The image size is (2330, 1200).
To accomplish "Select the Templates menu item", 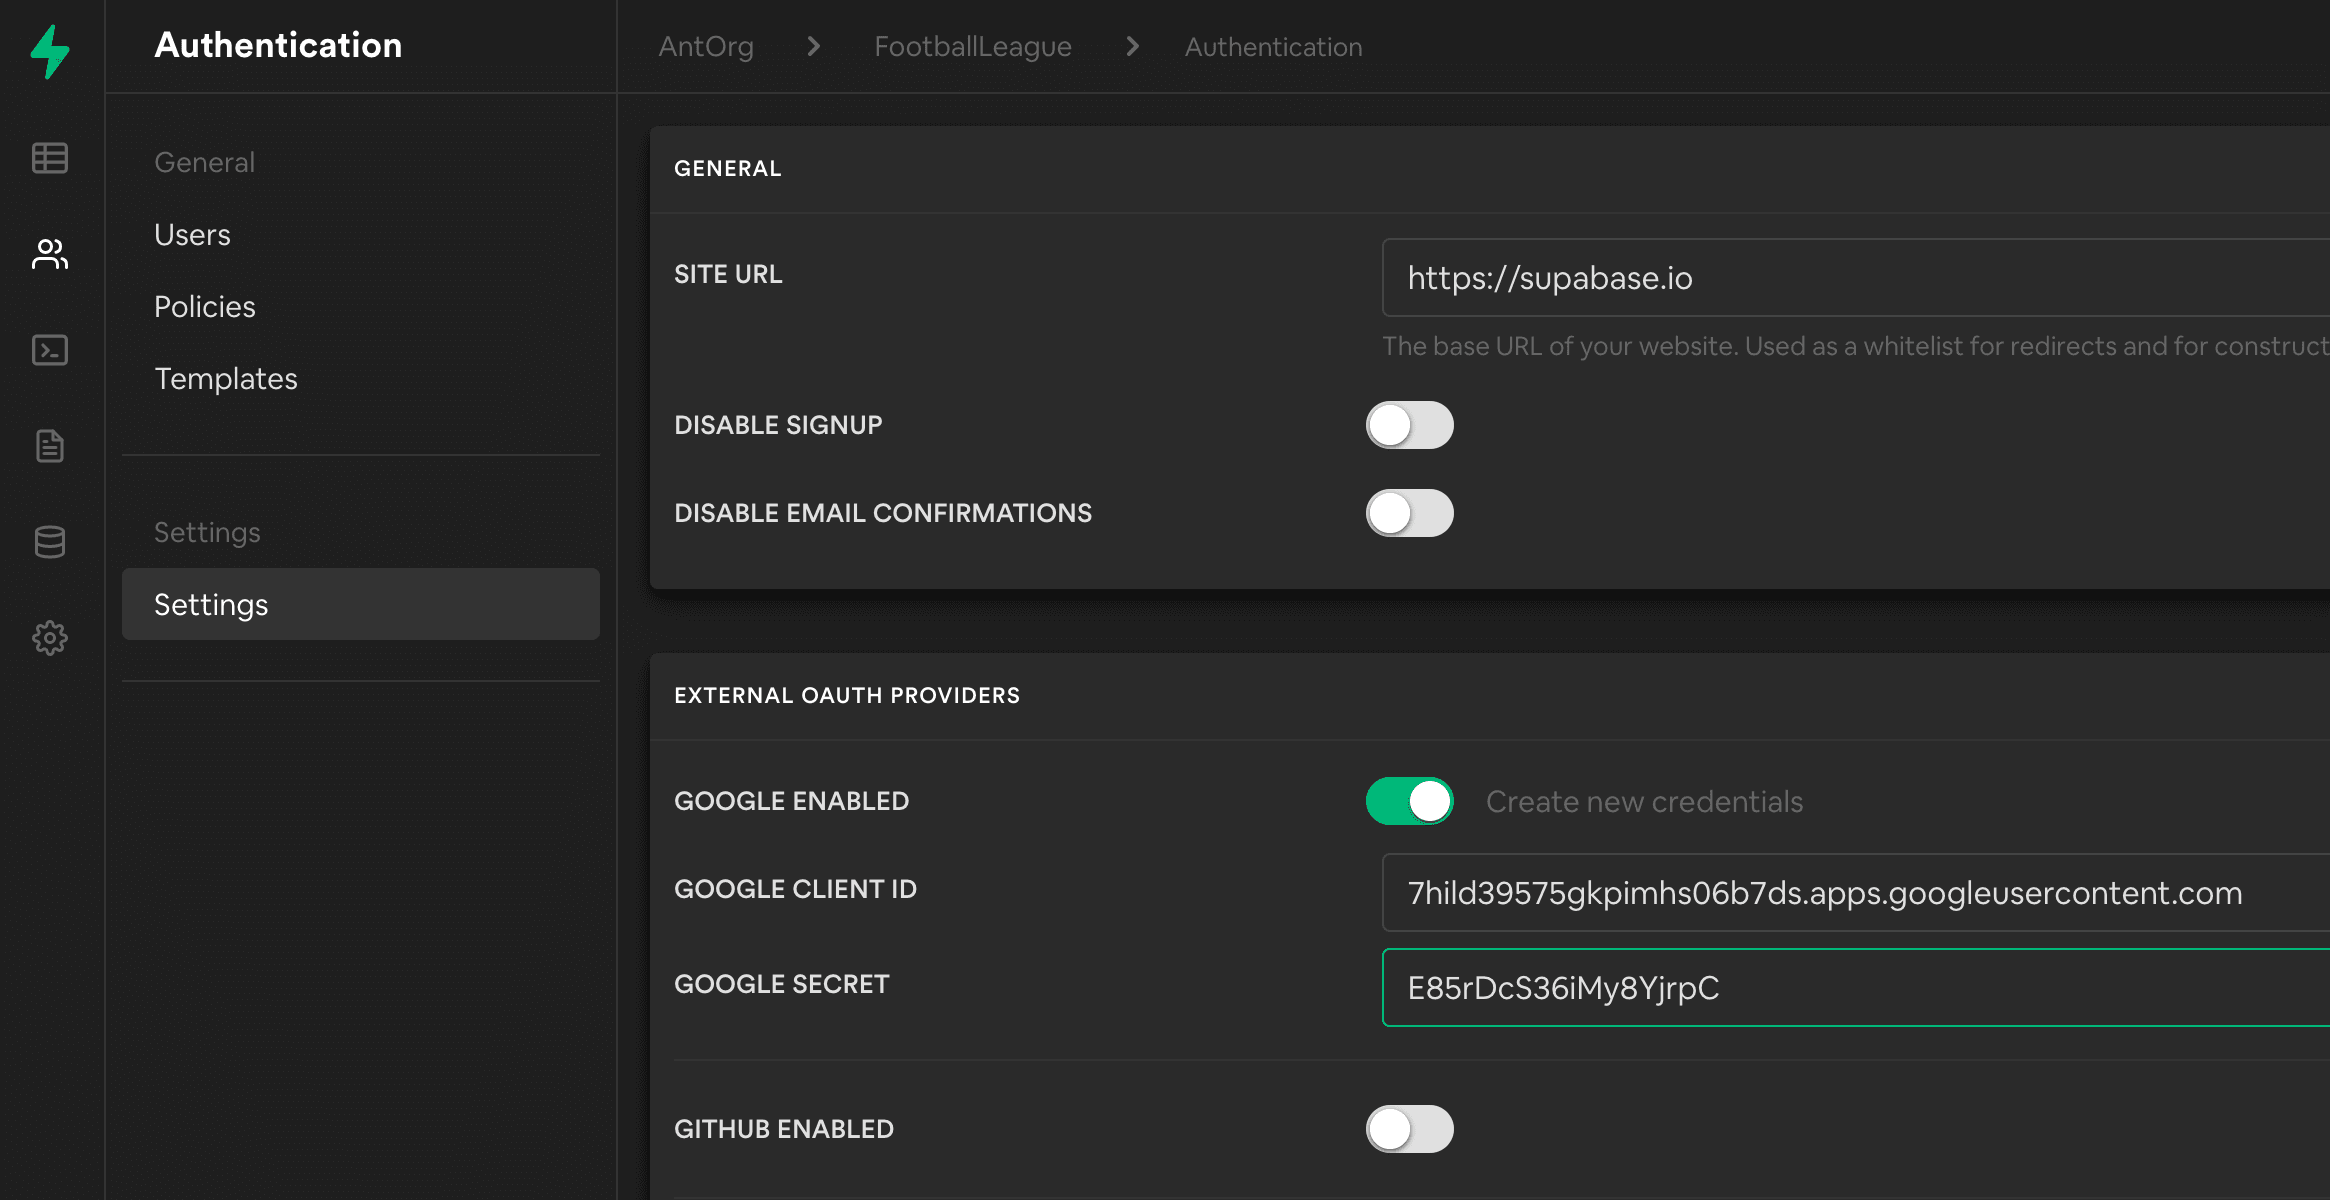I will point(225,375).
